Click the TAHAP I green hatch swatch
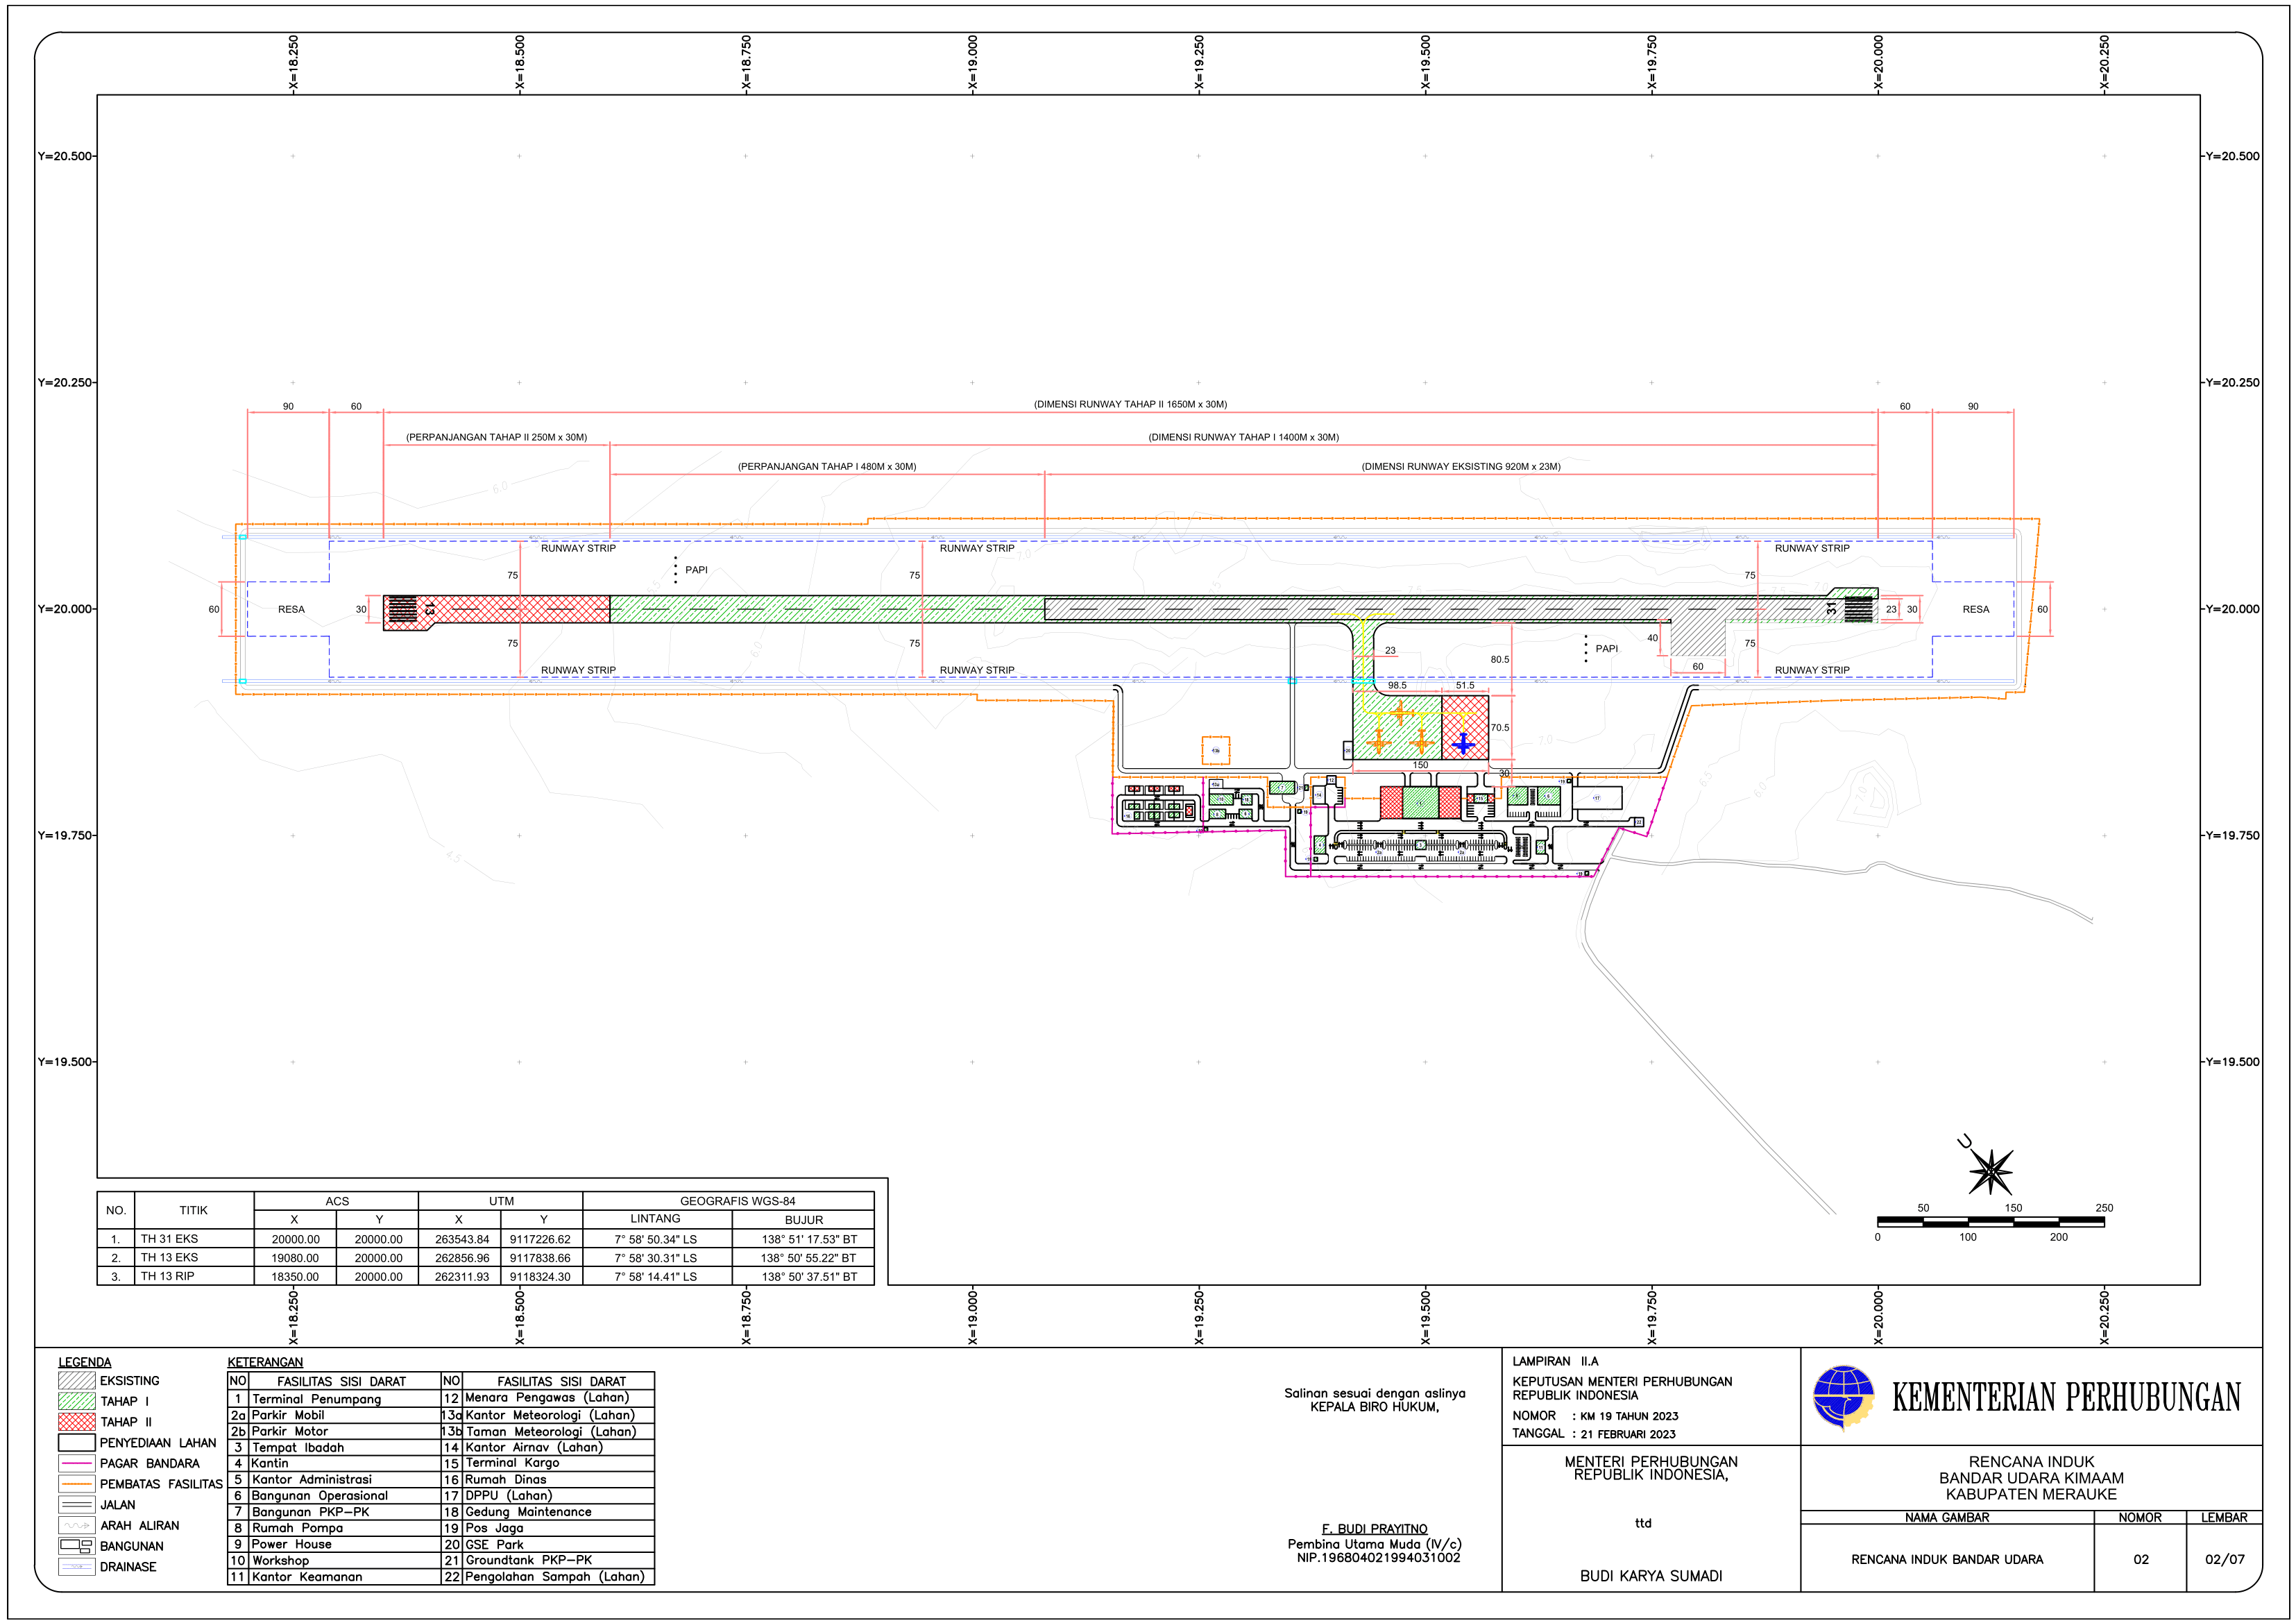Image resolution: width=2296 pixels, height=1623 pixels. 77,1401
